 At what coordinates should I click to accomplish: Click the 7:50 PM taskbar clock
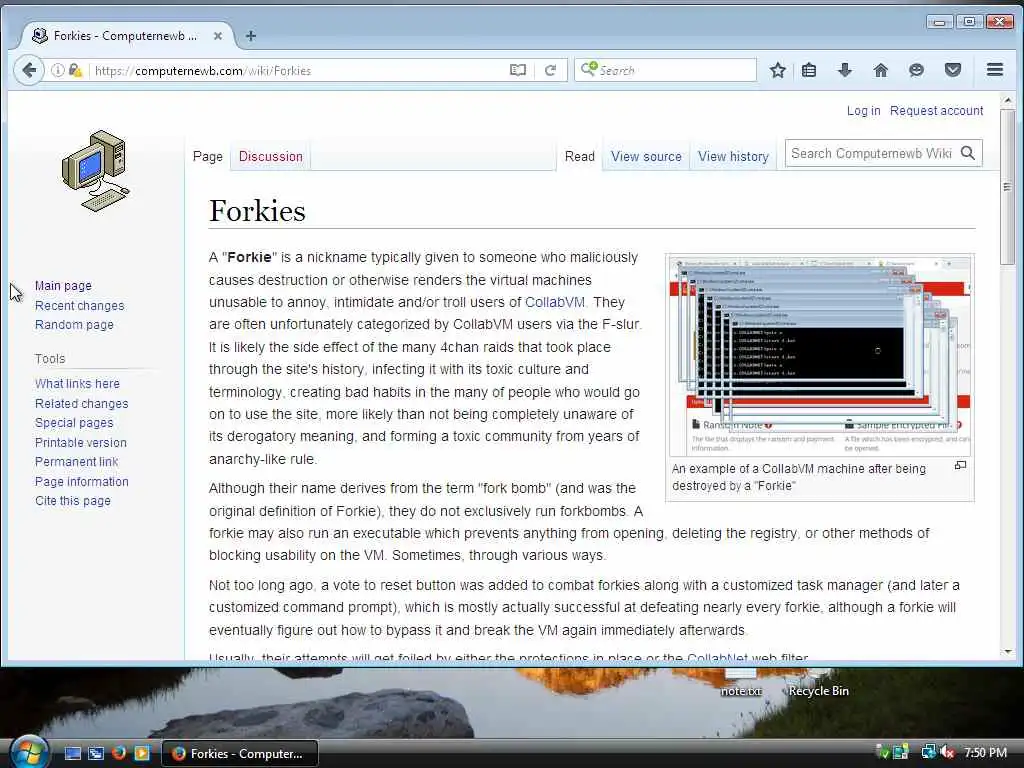[x=985, y=753]
